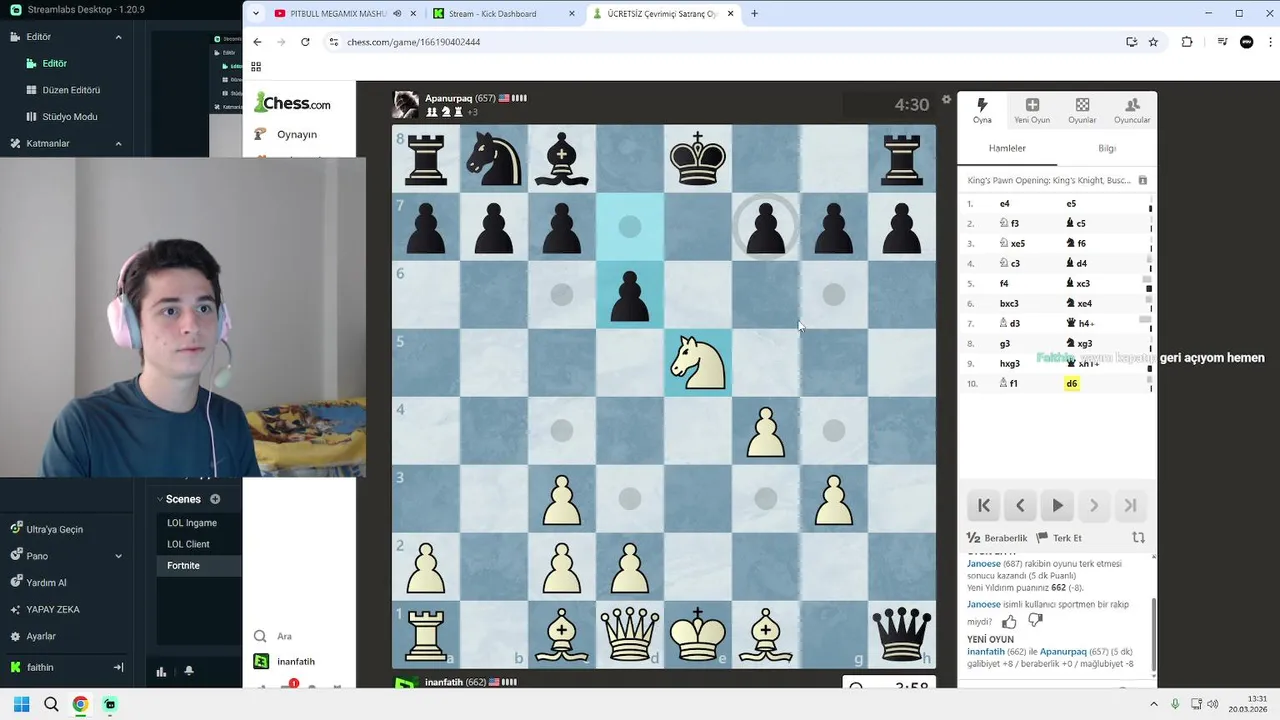Switch to the Oyunlar tab
The image size is (1280, 720).
1082,110
